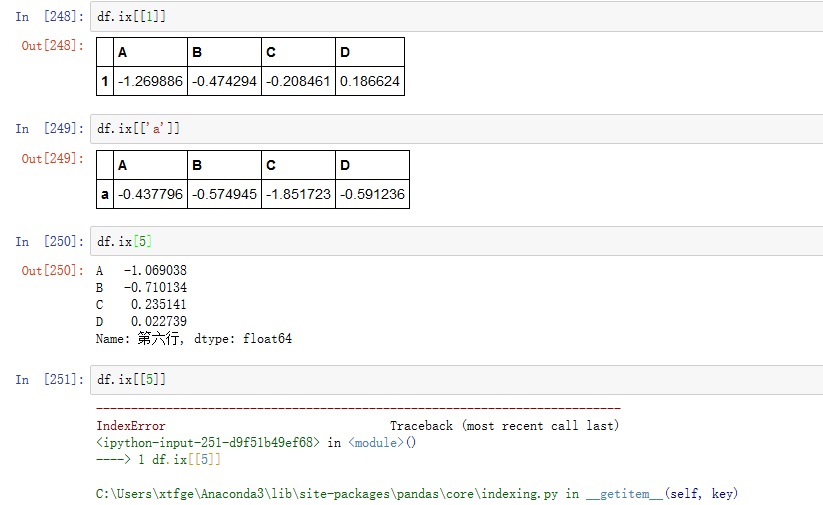Screen dimensions: 823x505
Task: Click cell value -1.269886
Action: tap(150, 81)
